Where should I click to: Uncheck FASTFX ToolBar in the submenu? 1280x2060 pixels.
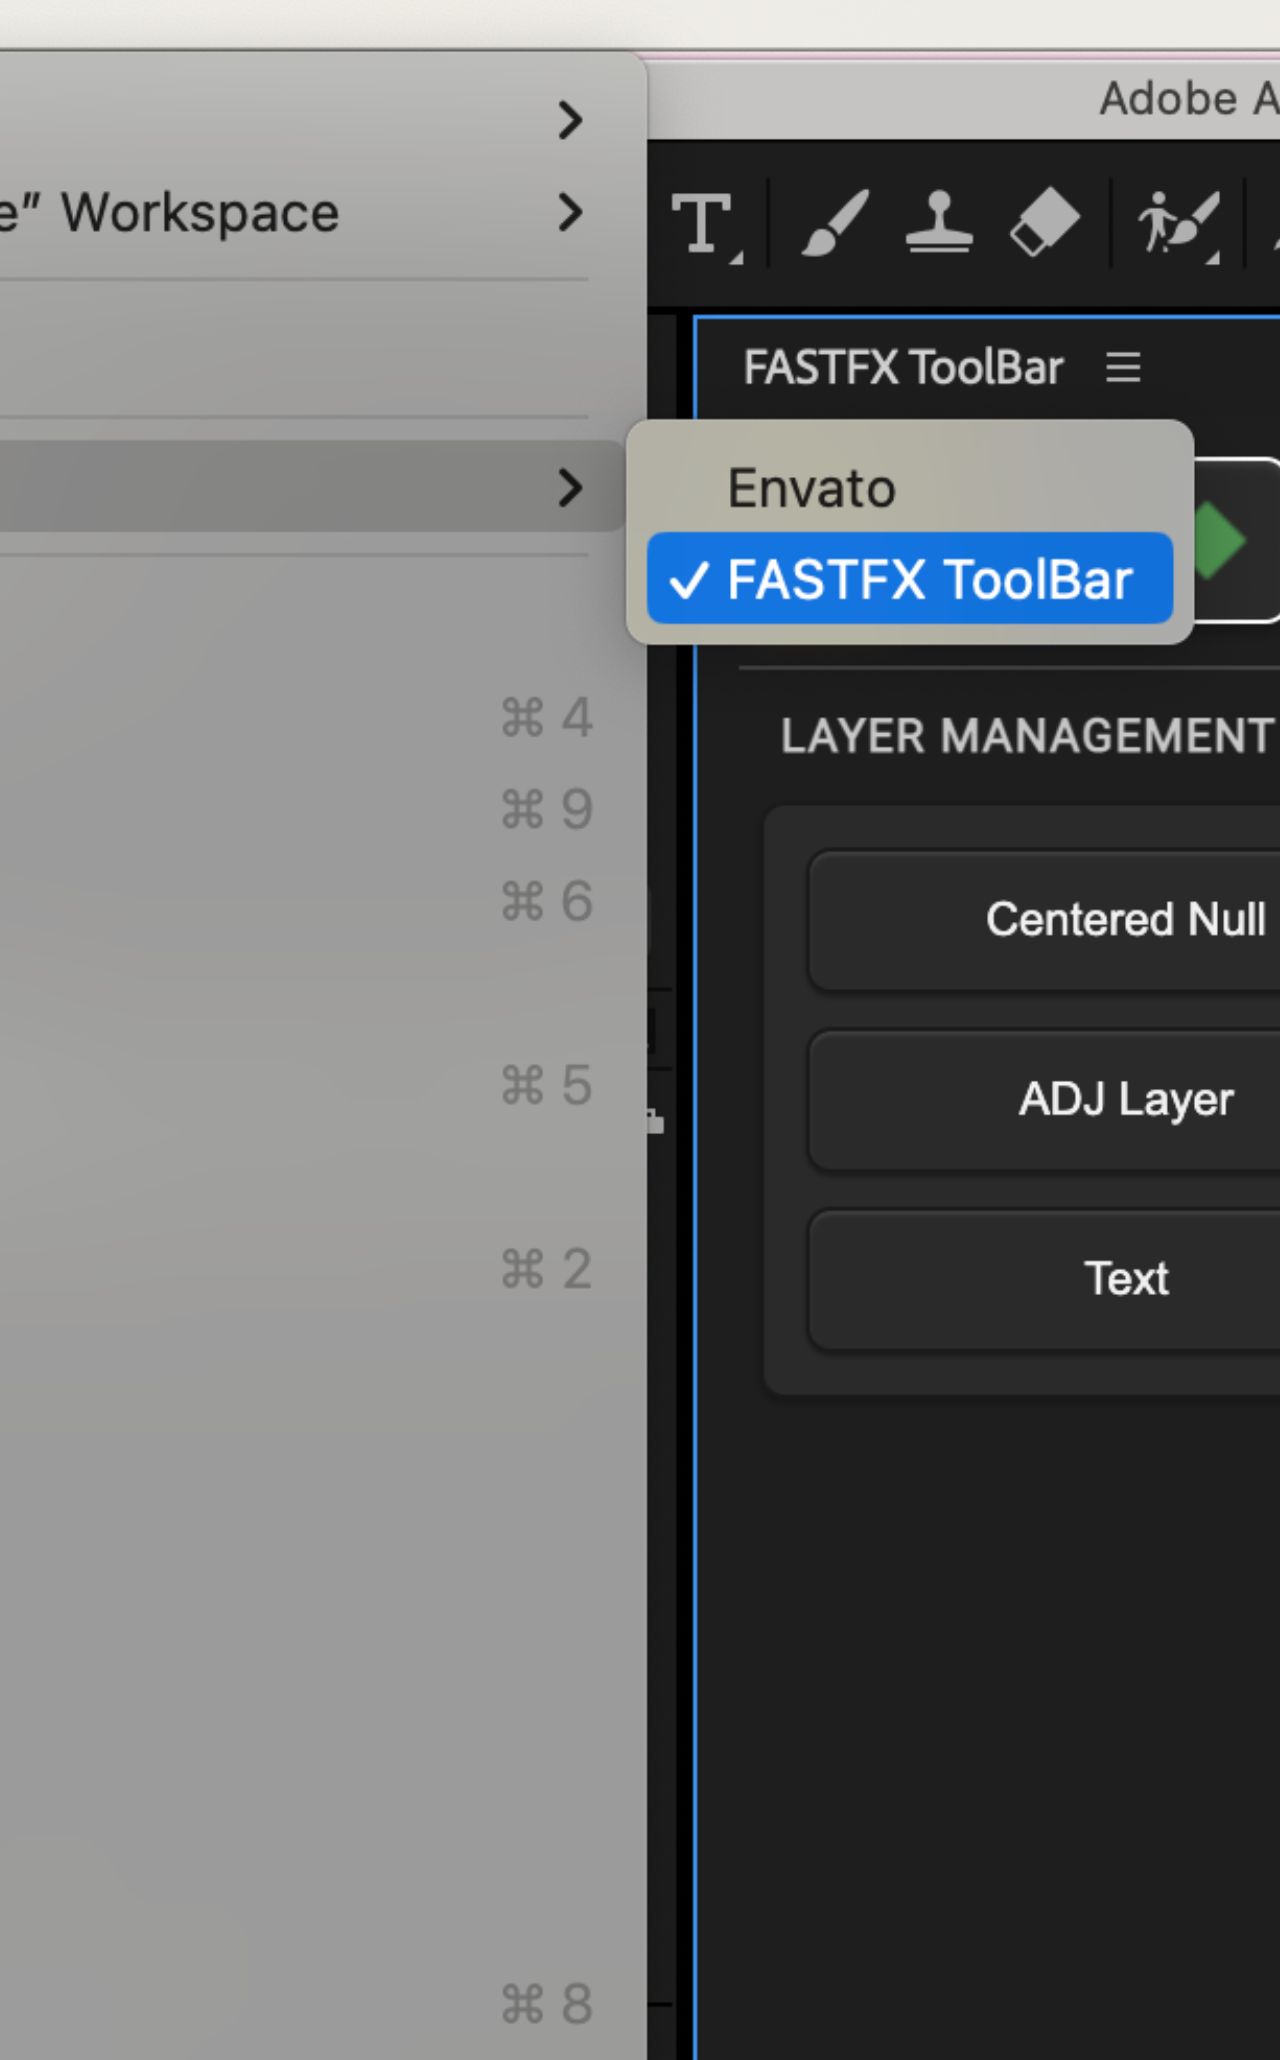pyautogui.click(x=909, y=579)
